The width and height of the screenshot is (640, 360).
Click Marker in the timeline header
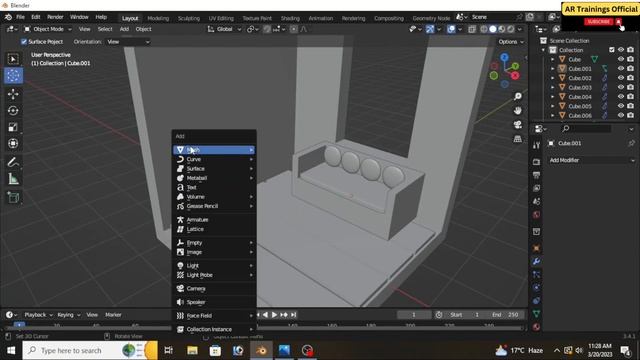click(113, 315)
